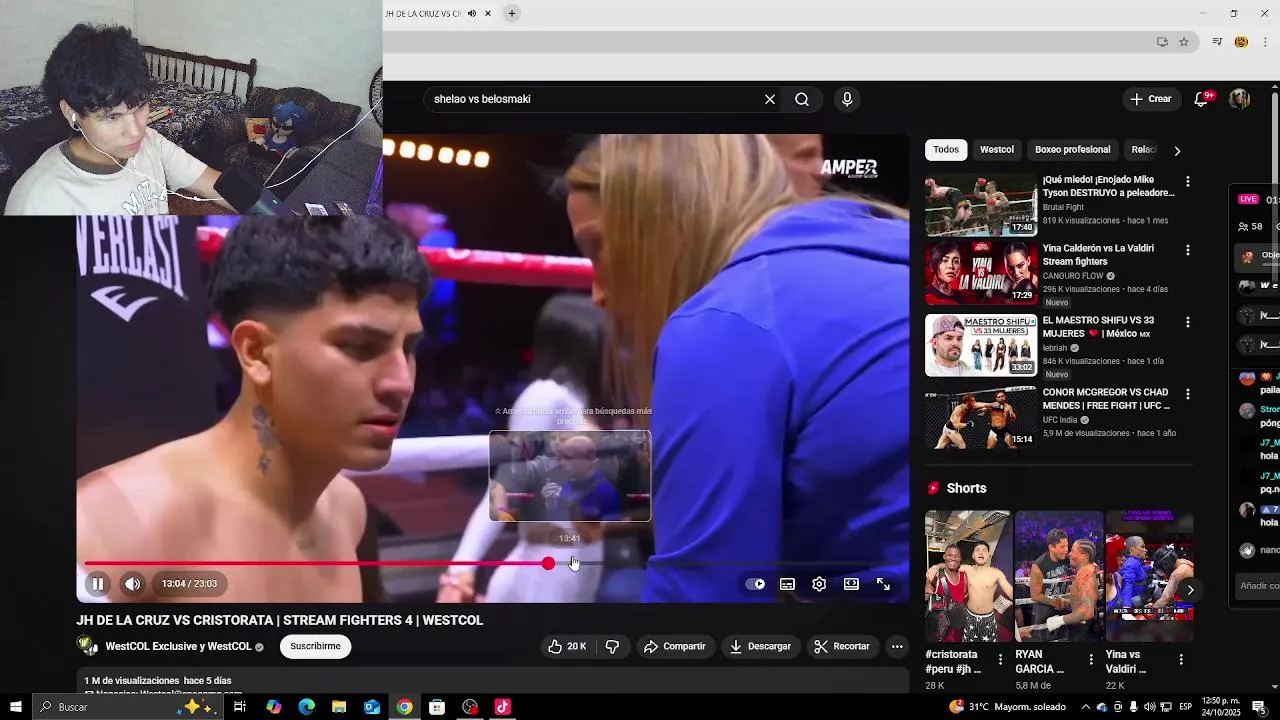The height and width of the screenshot is (720, 1280).
Task: Open options for Yina Calderón vs La Valdiri
Action: [1188, 250]
